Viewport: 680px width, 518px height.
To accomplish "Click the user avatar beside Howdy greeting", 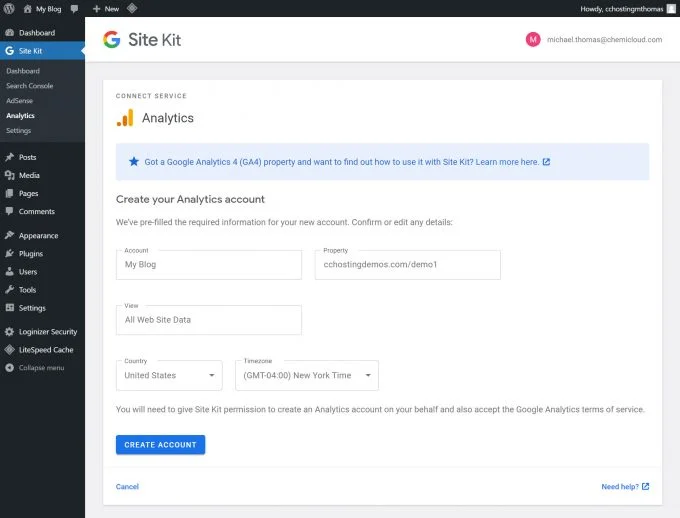I will point(671,9).
